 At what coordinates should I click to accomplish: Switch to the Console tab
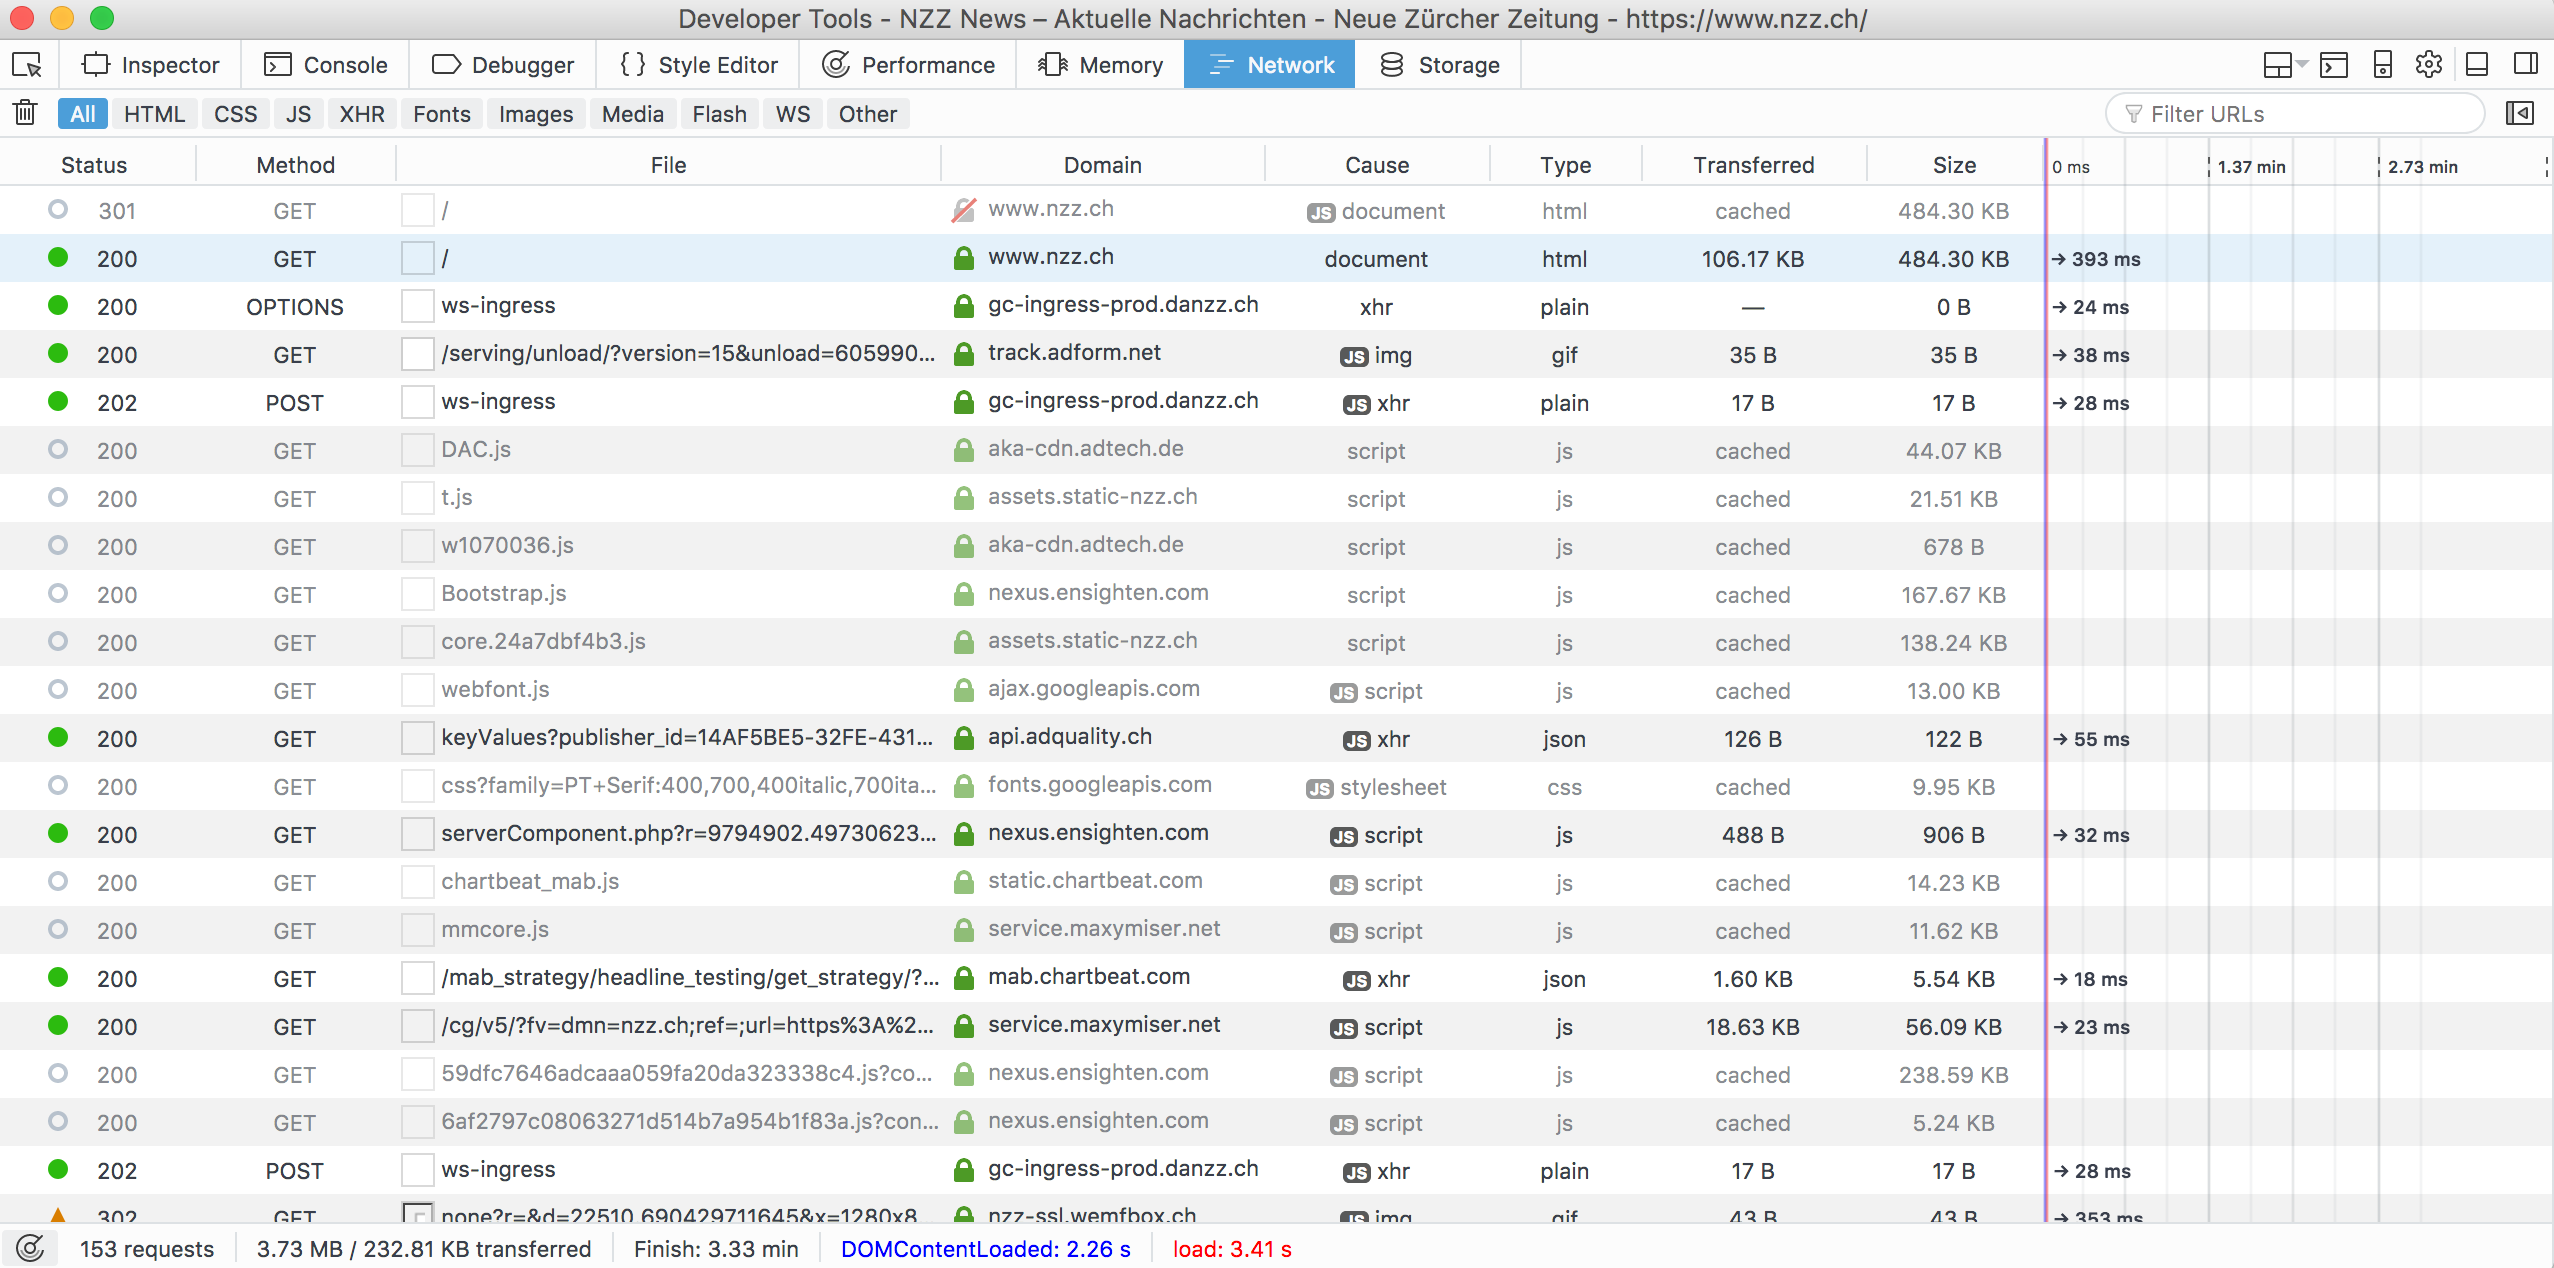[x=326, y=65]
